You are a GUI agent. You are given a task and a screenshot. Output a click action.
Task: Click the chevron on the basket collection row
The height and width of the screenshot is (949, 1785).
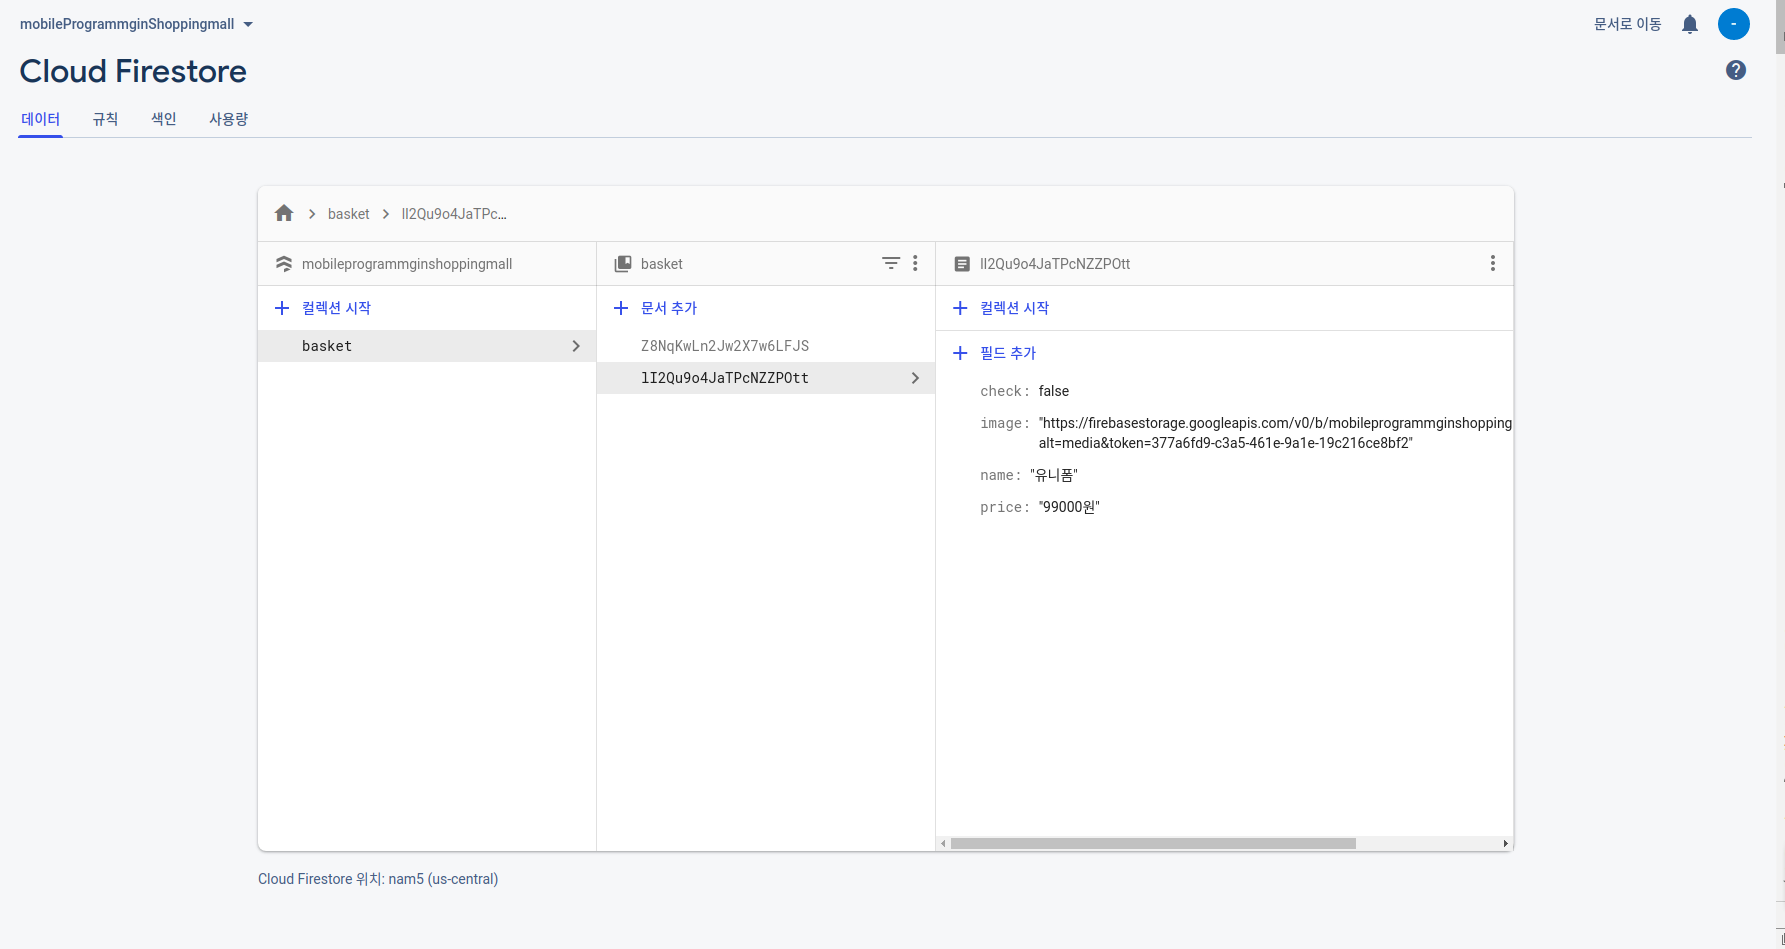click(x=576, y=345)
